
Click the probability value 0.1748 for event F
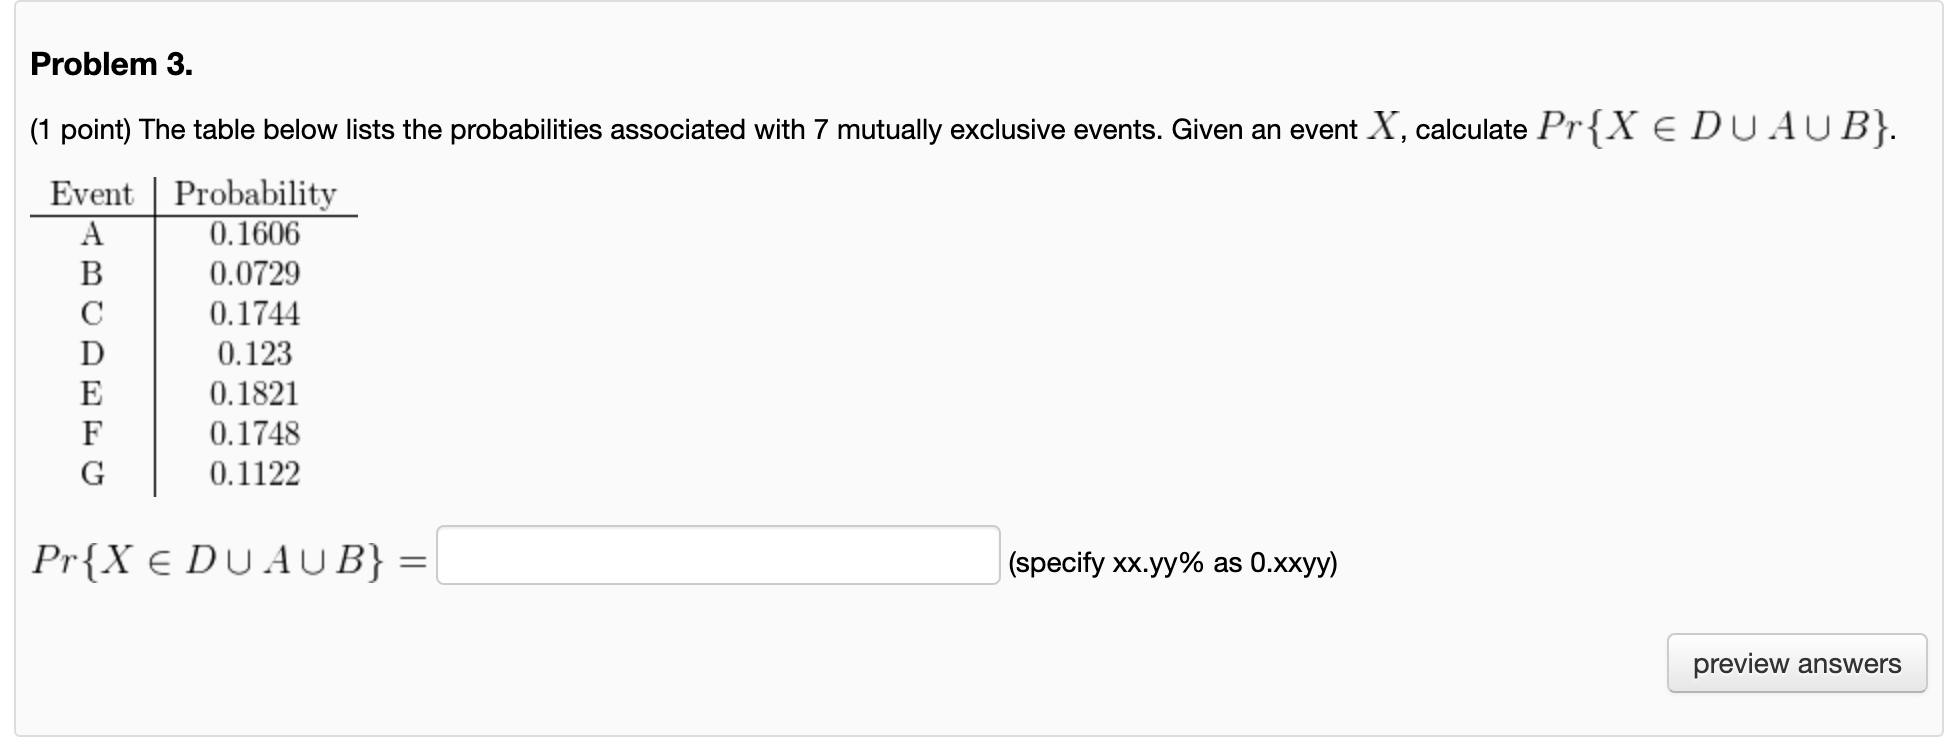pyautogui.click(x=255, y=433)
